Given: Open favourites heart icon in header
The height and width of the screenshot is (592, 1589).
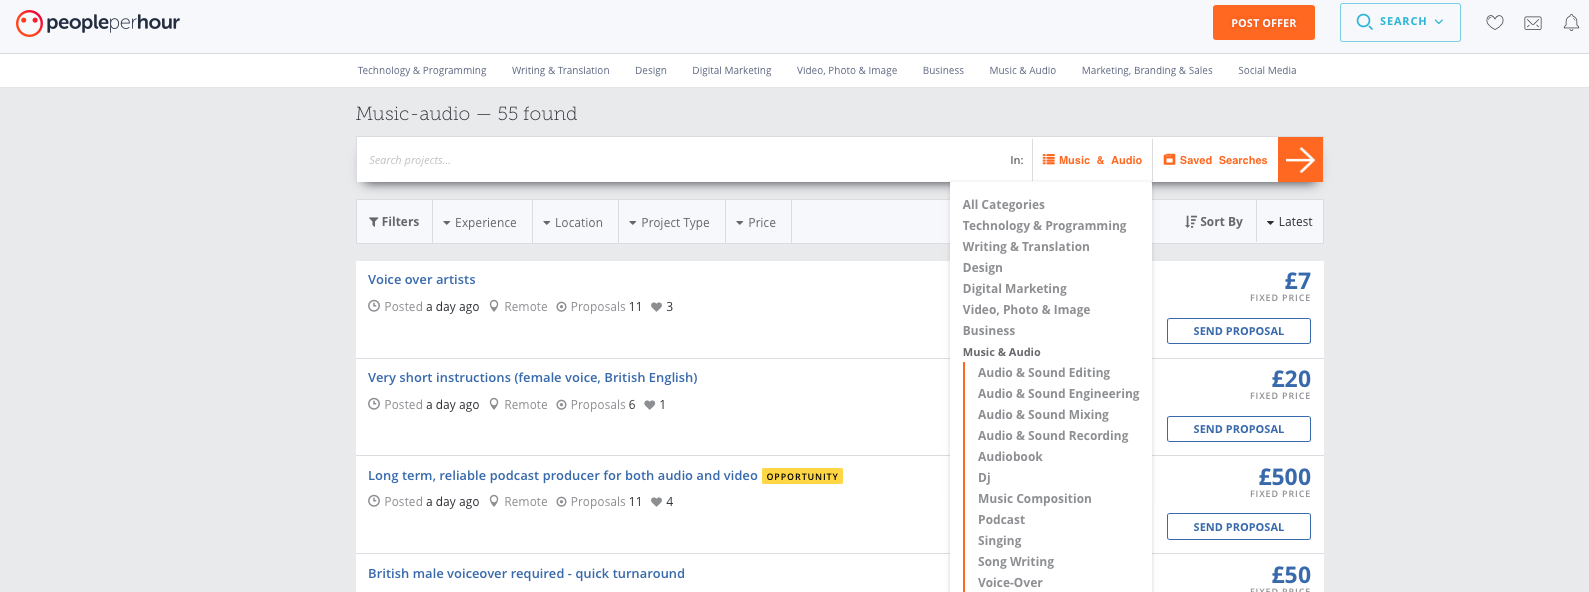Looking at the screenshot, I should pyautogui.click(x=1494, y=23).
